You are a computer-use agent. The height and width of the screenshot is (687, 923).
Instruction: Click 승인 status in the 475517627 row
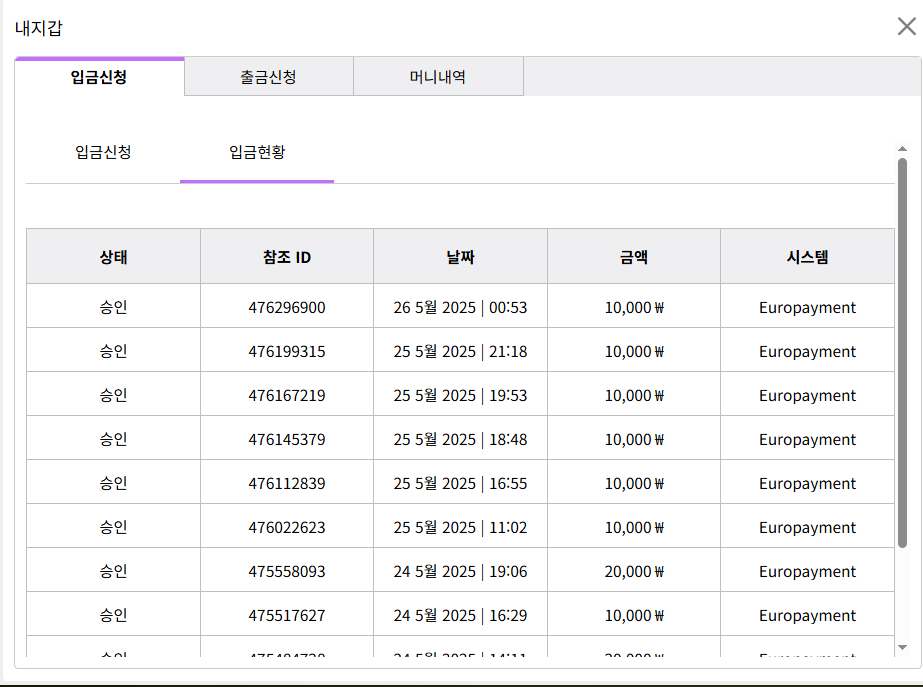pos(113,616)
